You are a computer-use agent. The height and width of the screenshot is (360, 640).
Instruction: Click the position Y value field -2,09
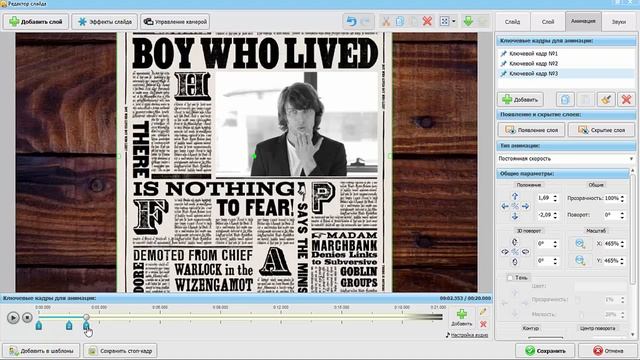pyautogui.click(x=544, y=215)
